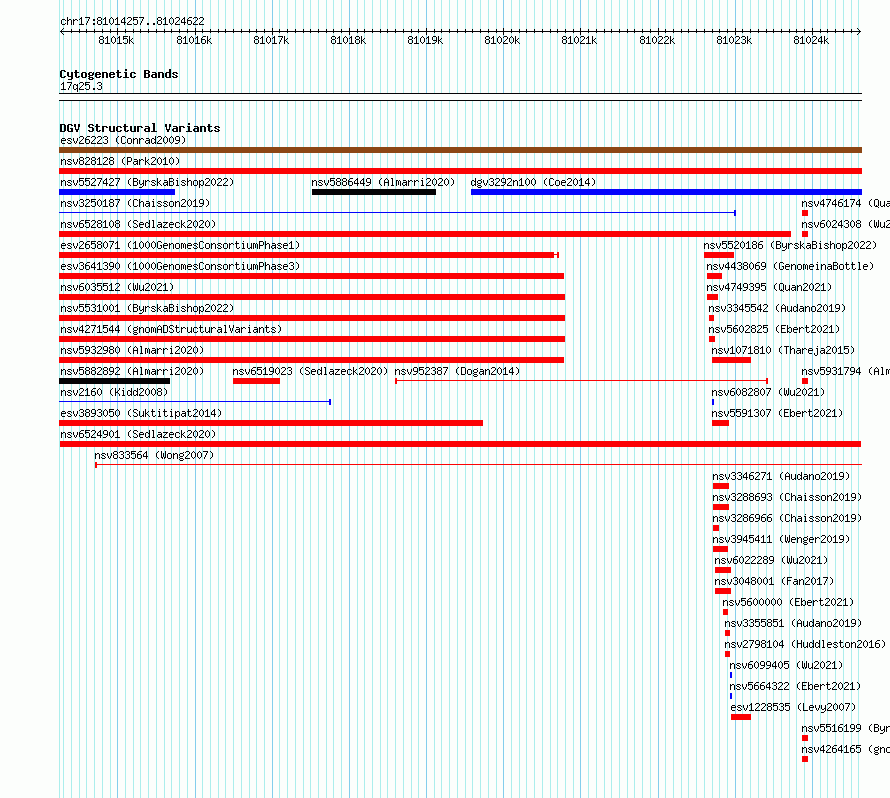Open esv2658071 (1000GenomesConsortiumPhase1) label
This screenshot has width=890, height=798.
click(x=180, y=245)
